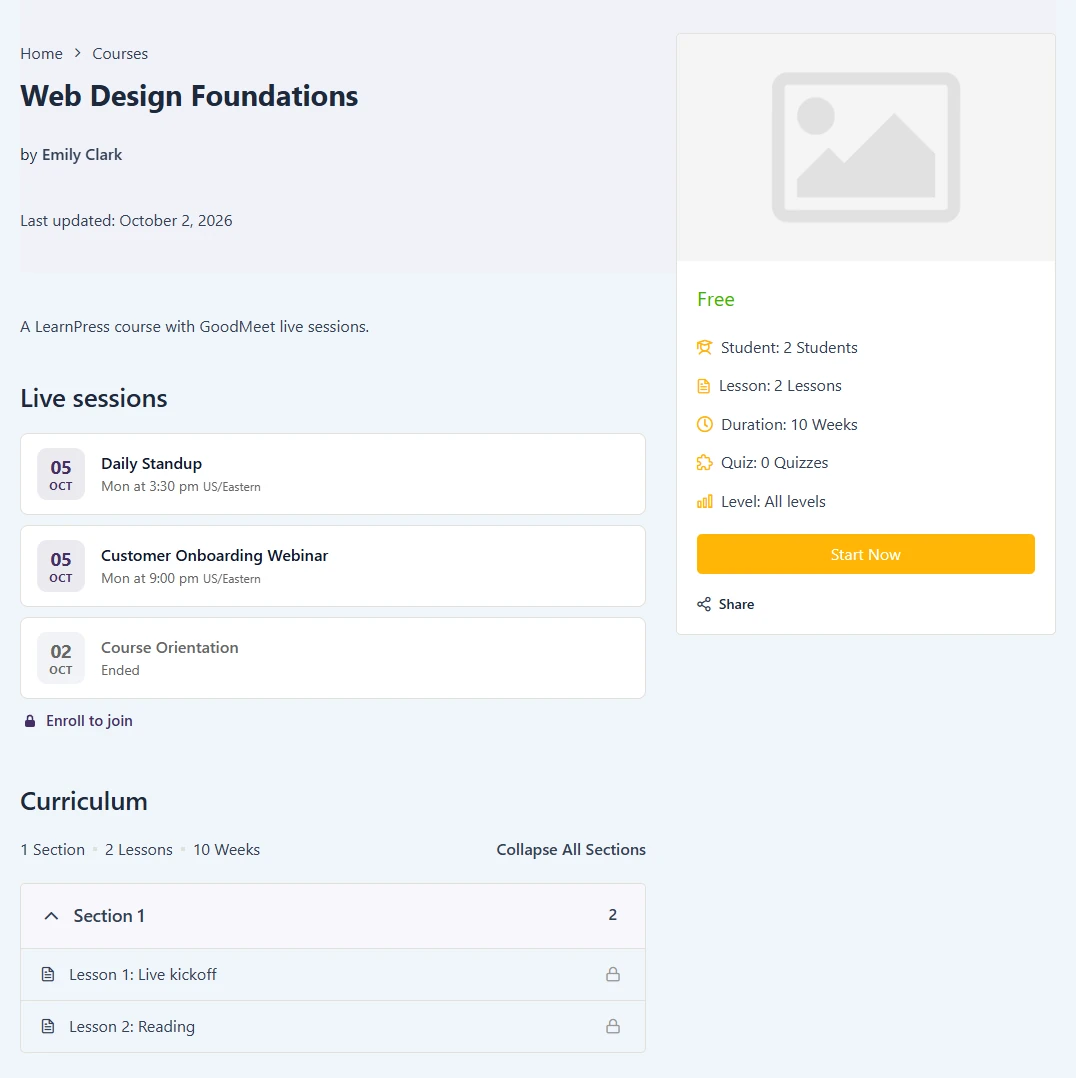Click the course description about GoodMeet live sessions
The width and height of the screenshot is (1076, 1078).
point(195,327)
